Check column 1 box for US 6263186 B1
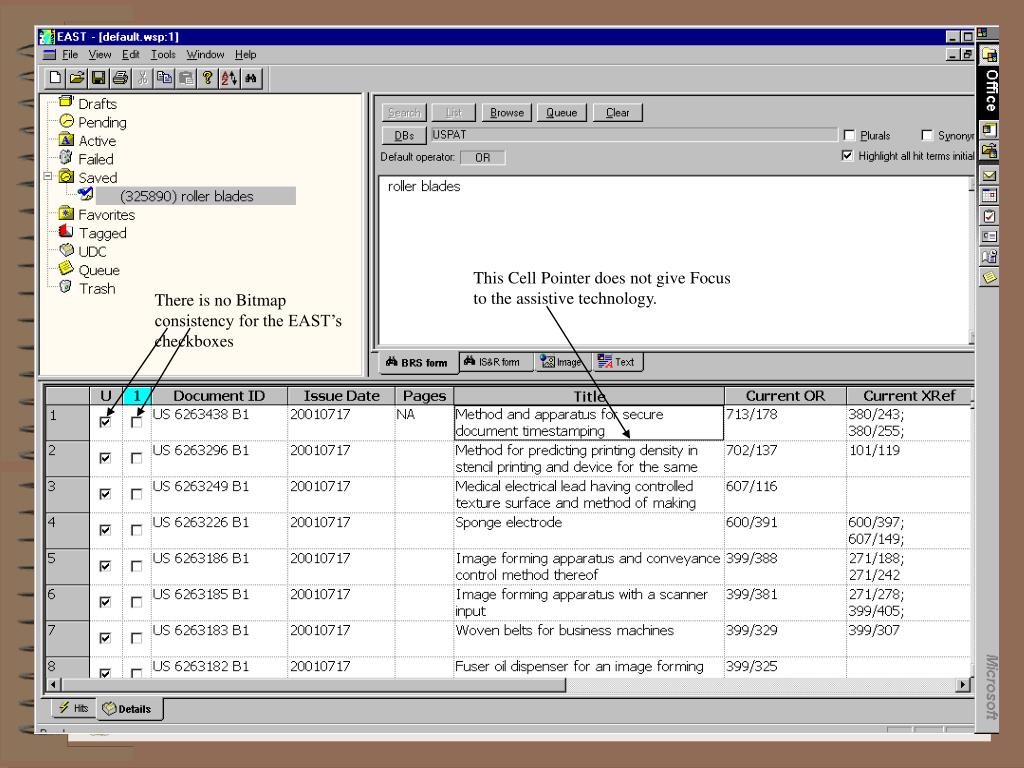 [x=136, y=566]
